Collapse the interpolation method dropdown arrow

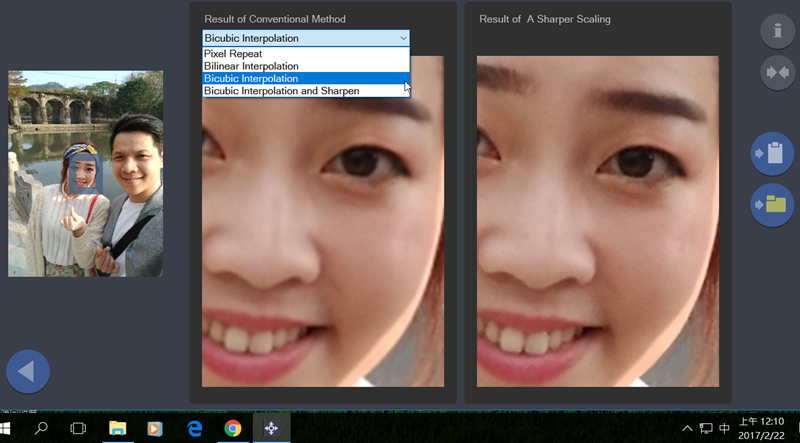click(402, 38)
